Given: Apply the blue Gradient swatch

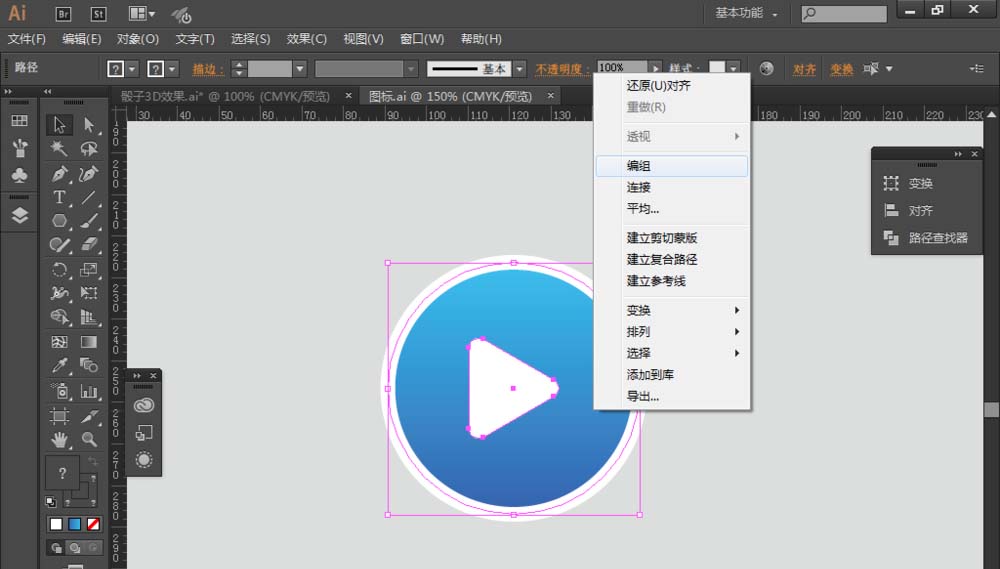Looking at the screenshot, I should tap(75, 524).
